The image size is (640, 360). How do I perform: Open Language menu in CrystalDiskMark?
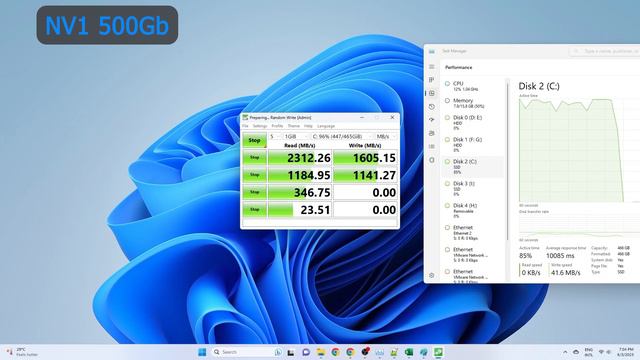coord(326,126)
